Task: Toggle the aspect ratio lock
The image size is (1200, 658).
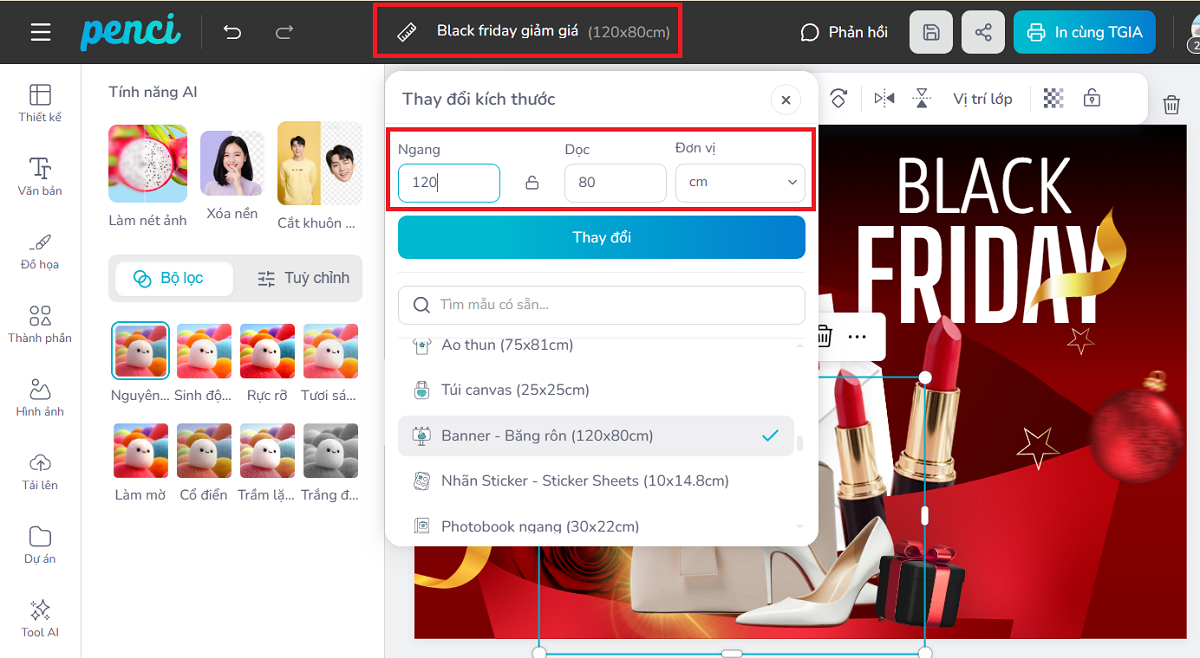Action: click(x=532, y=183)
